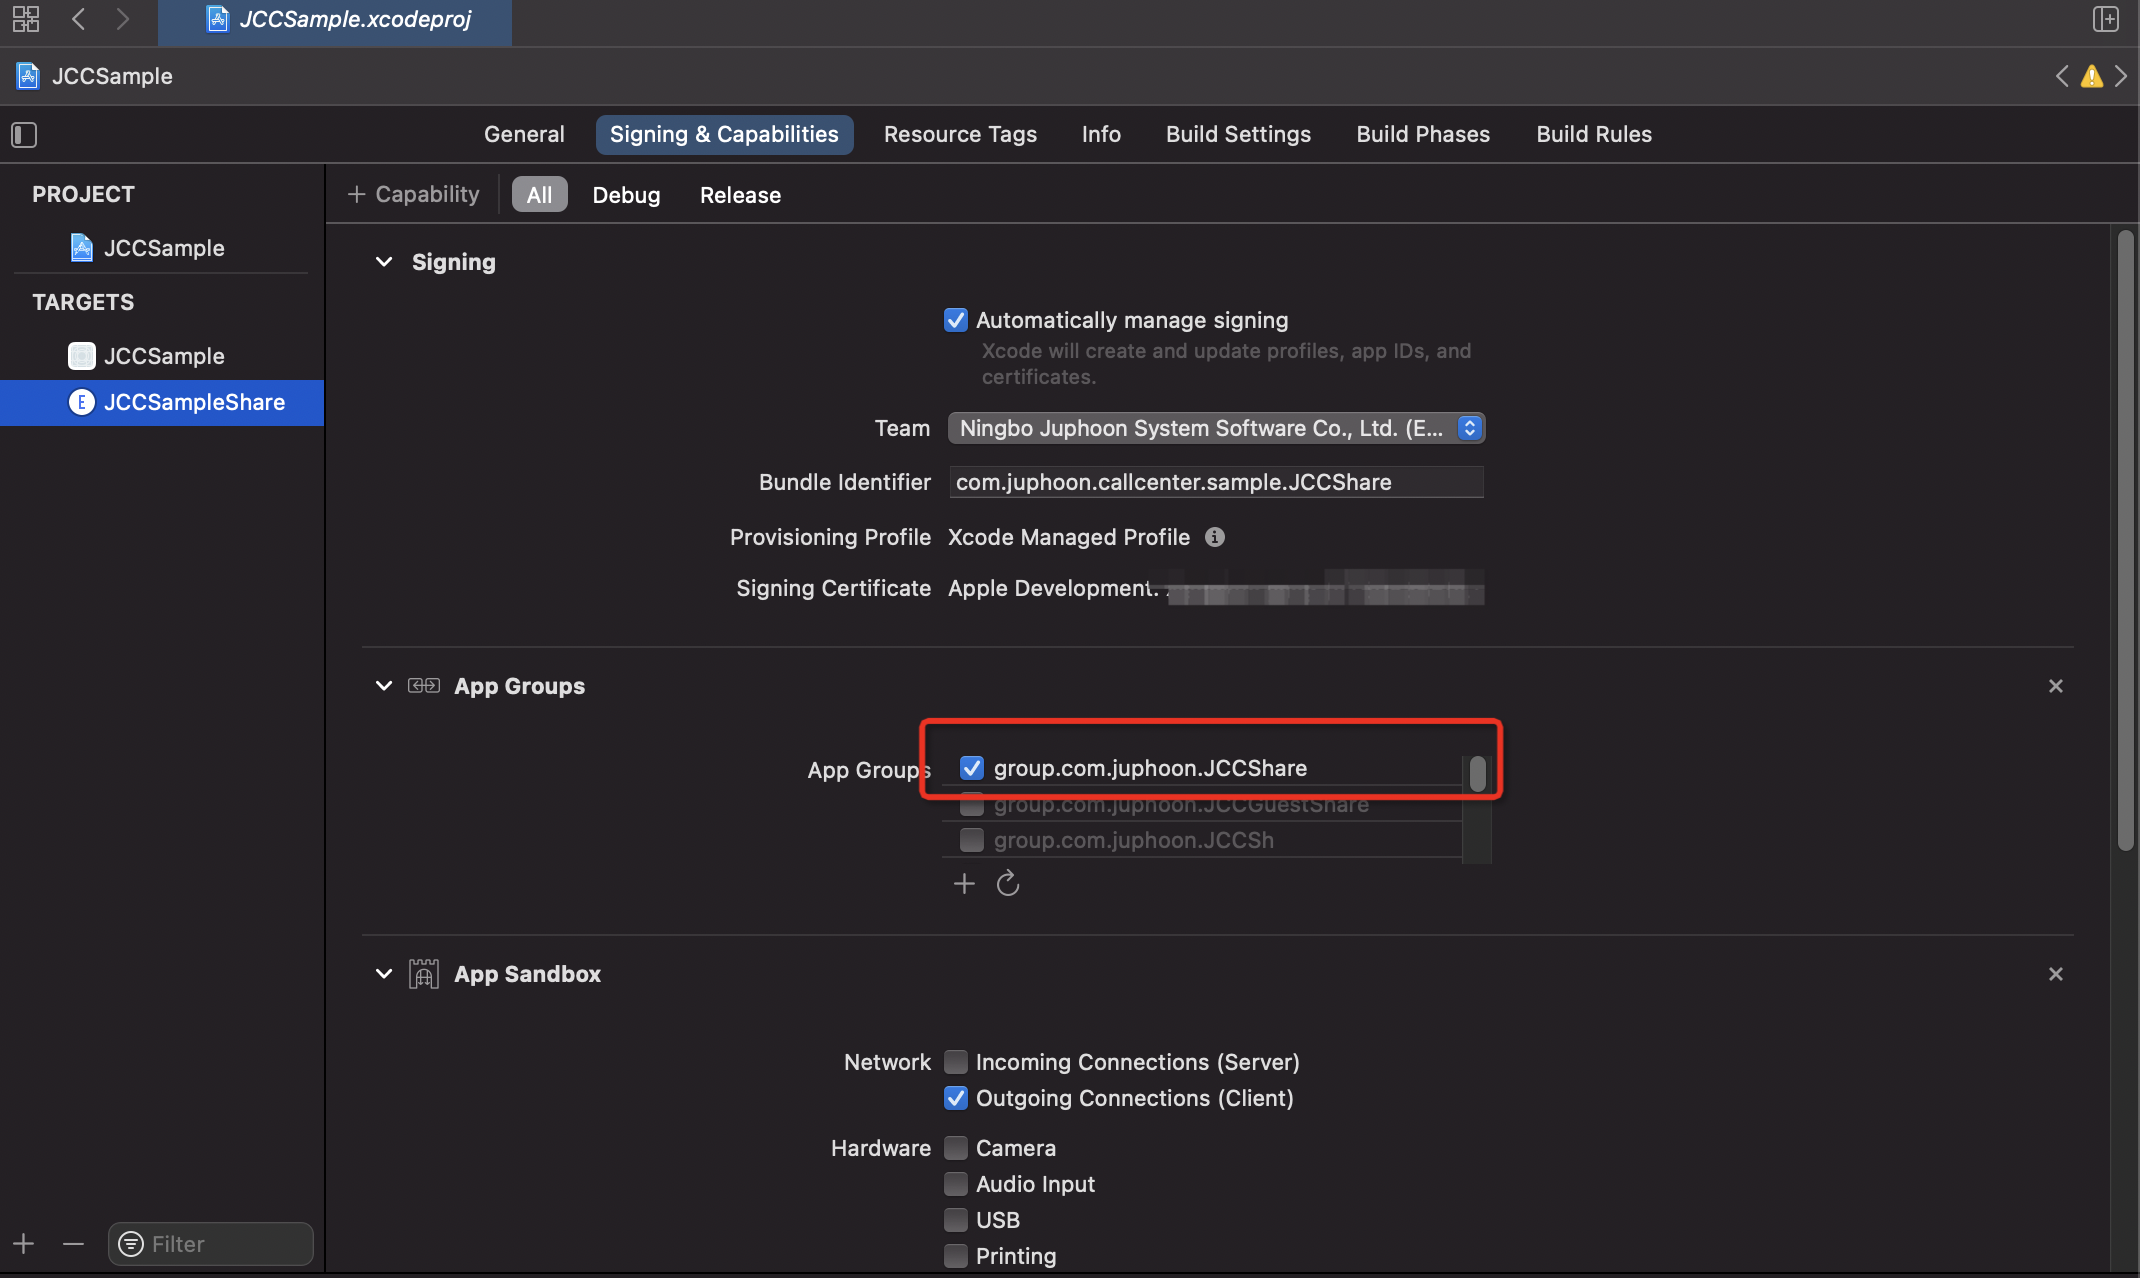
Task: Select the JCCSampleShare target
Action: (x=162, y=402)
